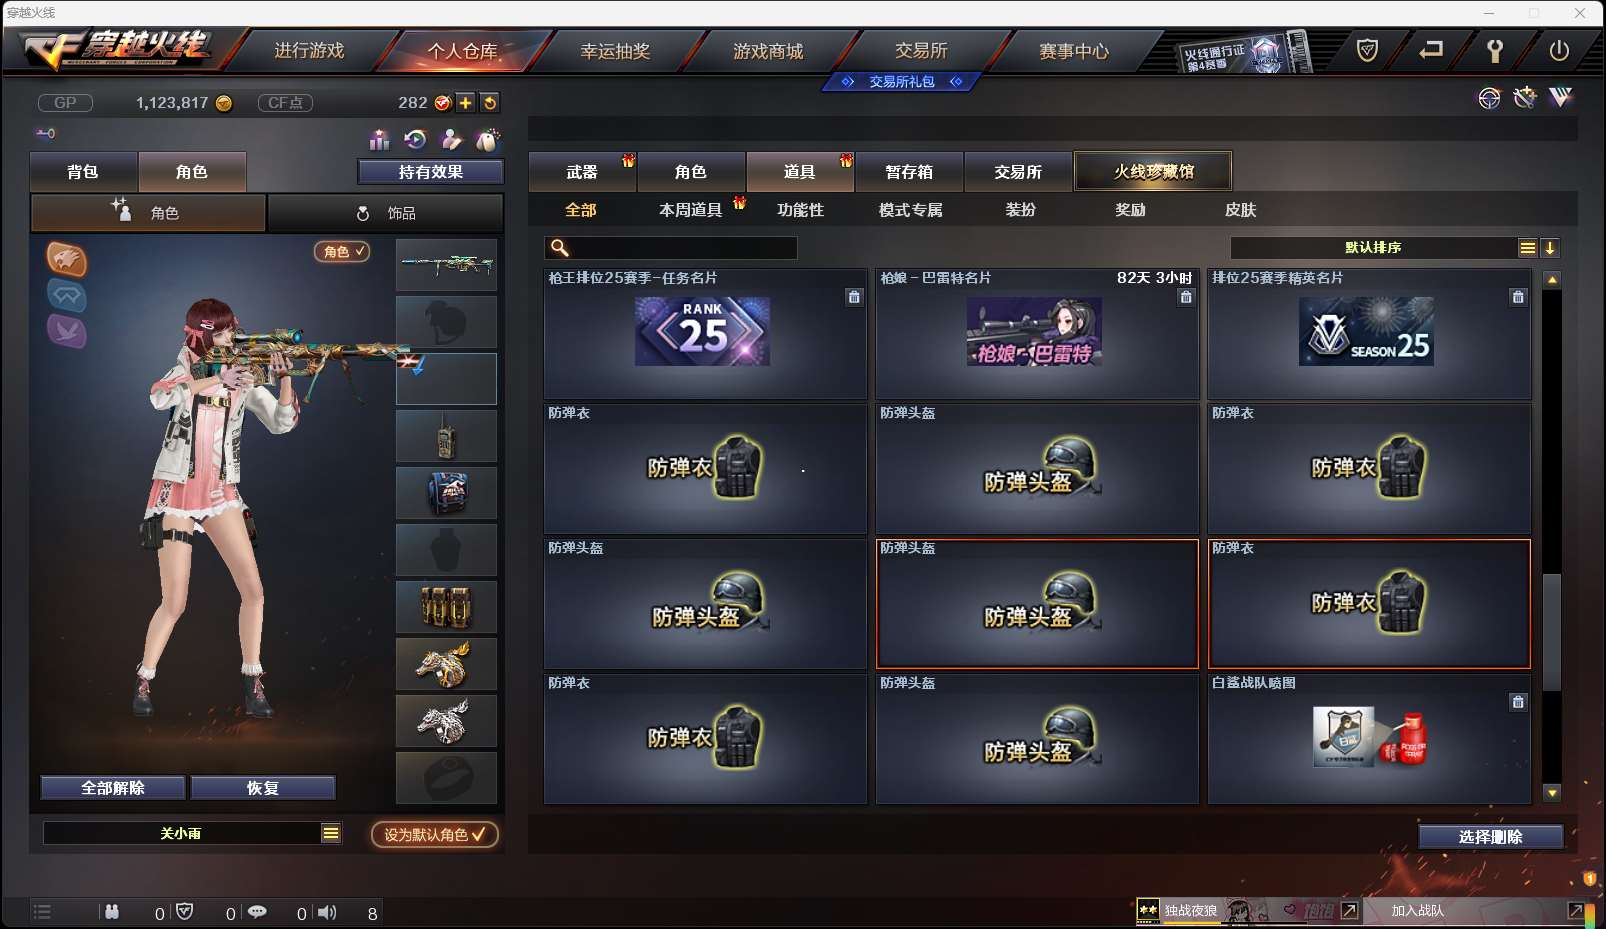1606x929 pixels.
Task: Open the ranking podium icon
Action: (379, 139)
